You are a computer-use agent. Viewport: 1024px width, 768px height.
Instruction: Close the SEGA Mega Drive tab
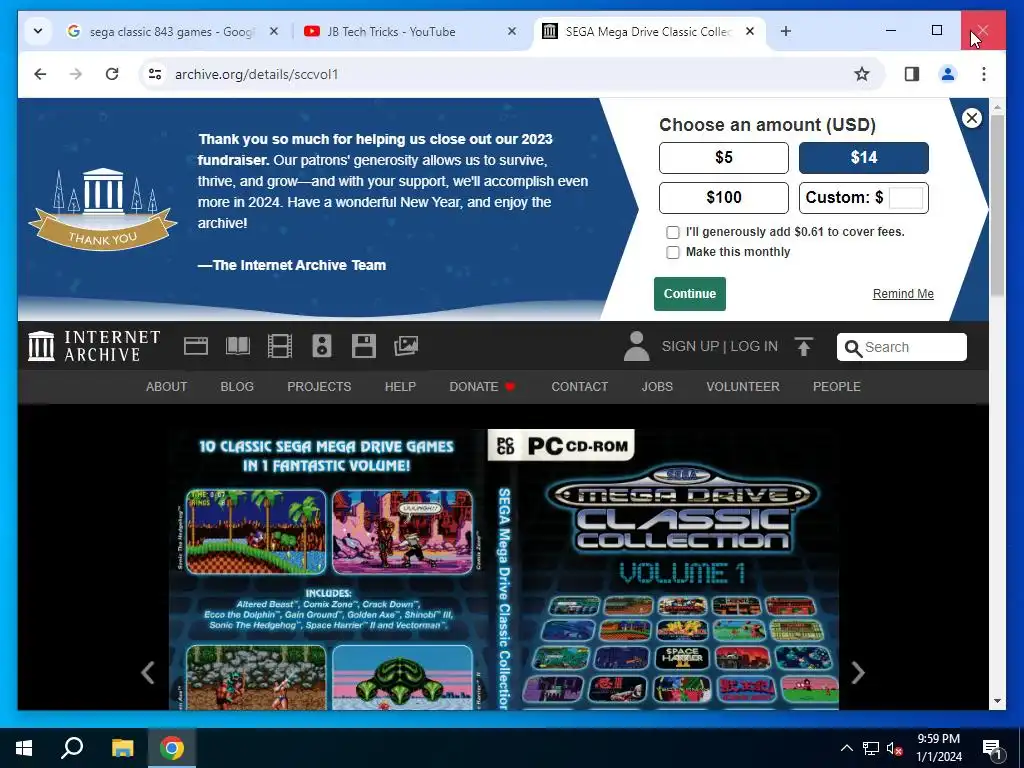(x=750, y=31)
